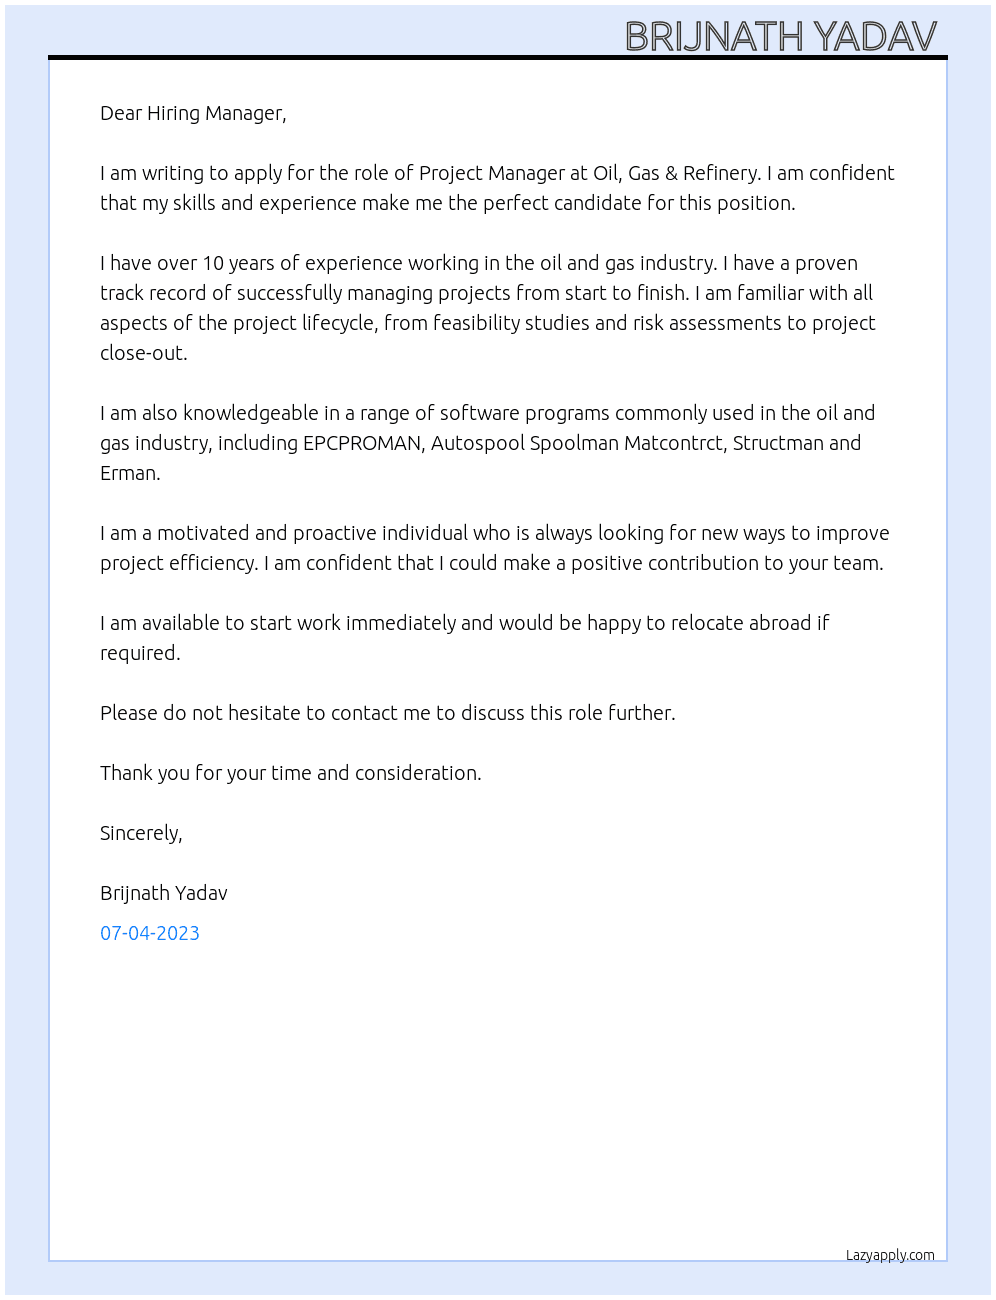996x1300 pixels.
Task: Click the word close-out
Action: click(142, 353)
